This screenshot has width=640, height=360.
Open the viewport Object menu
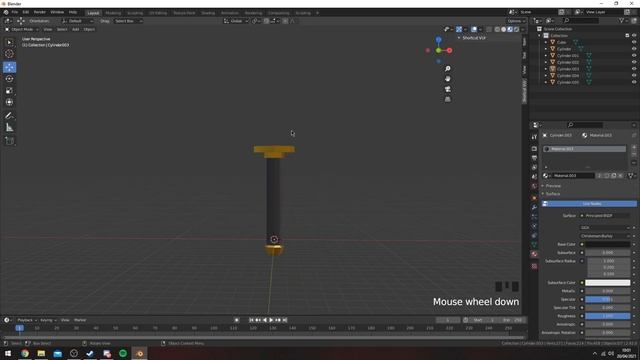89,29
